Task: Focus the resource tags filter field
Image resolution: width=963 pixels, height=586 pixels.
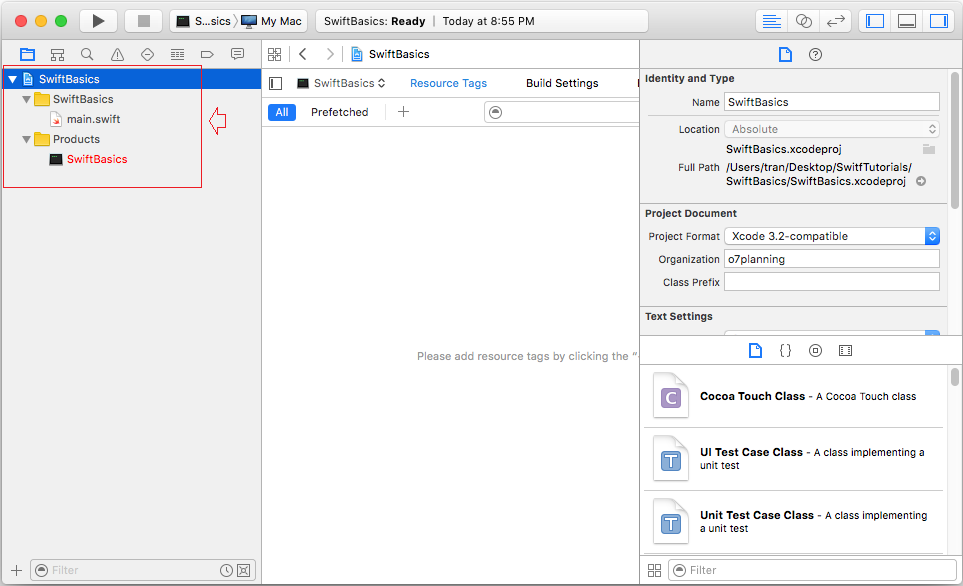Action: point(562,112)
